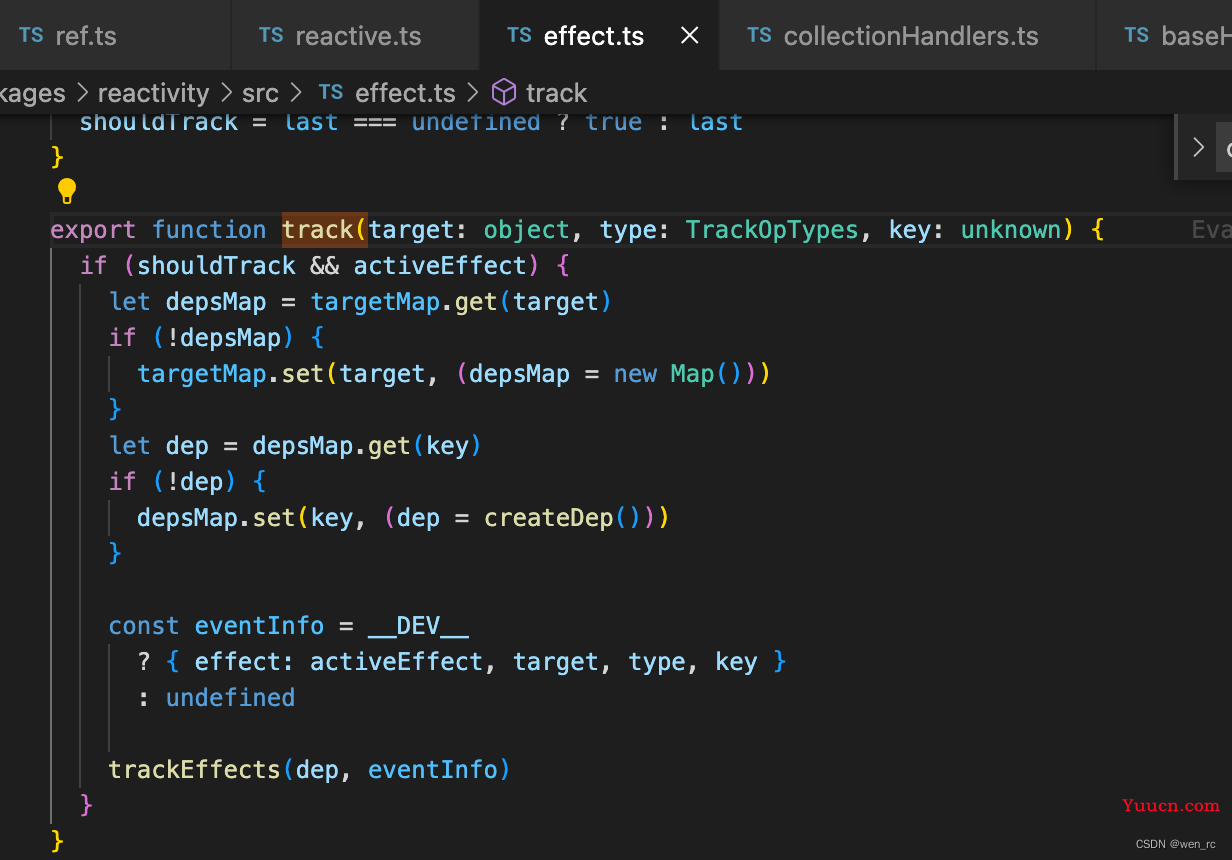Click the TS icon on collectionHandlers.ts tab
Viewport: 1232px width, 860px height.
(759, 36)
